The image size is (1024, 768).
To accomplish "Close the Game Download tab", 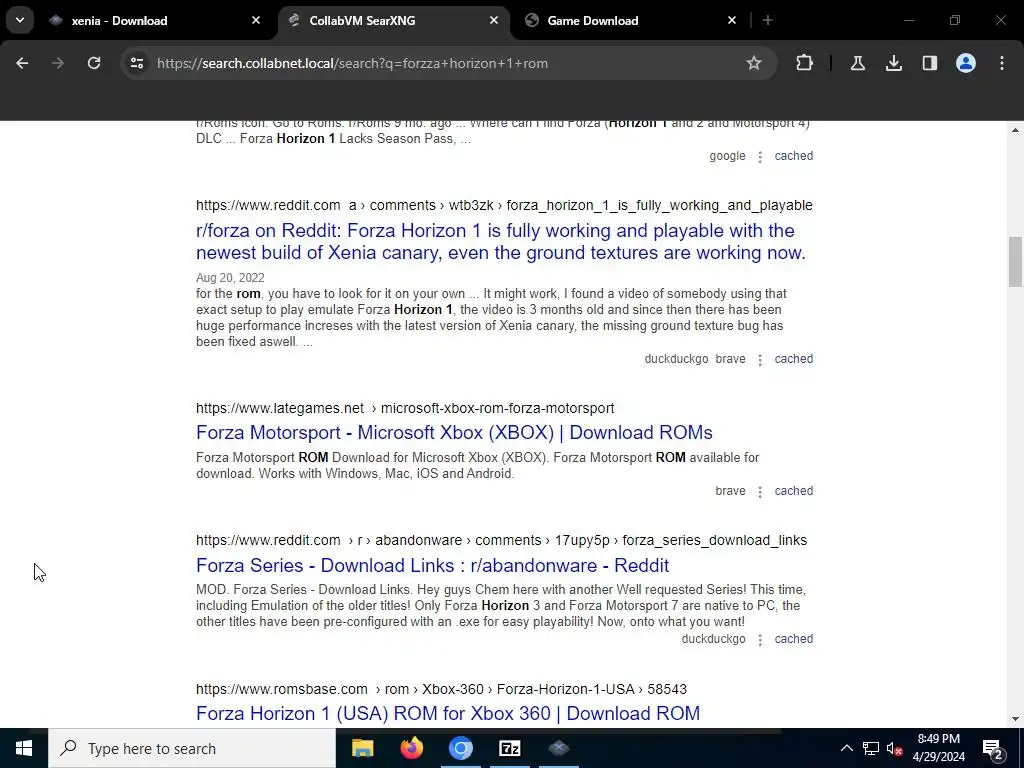I will pos(731,20).
